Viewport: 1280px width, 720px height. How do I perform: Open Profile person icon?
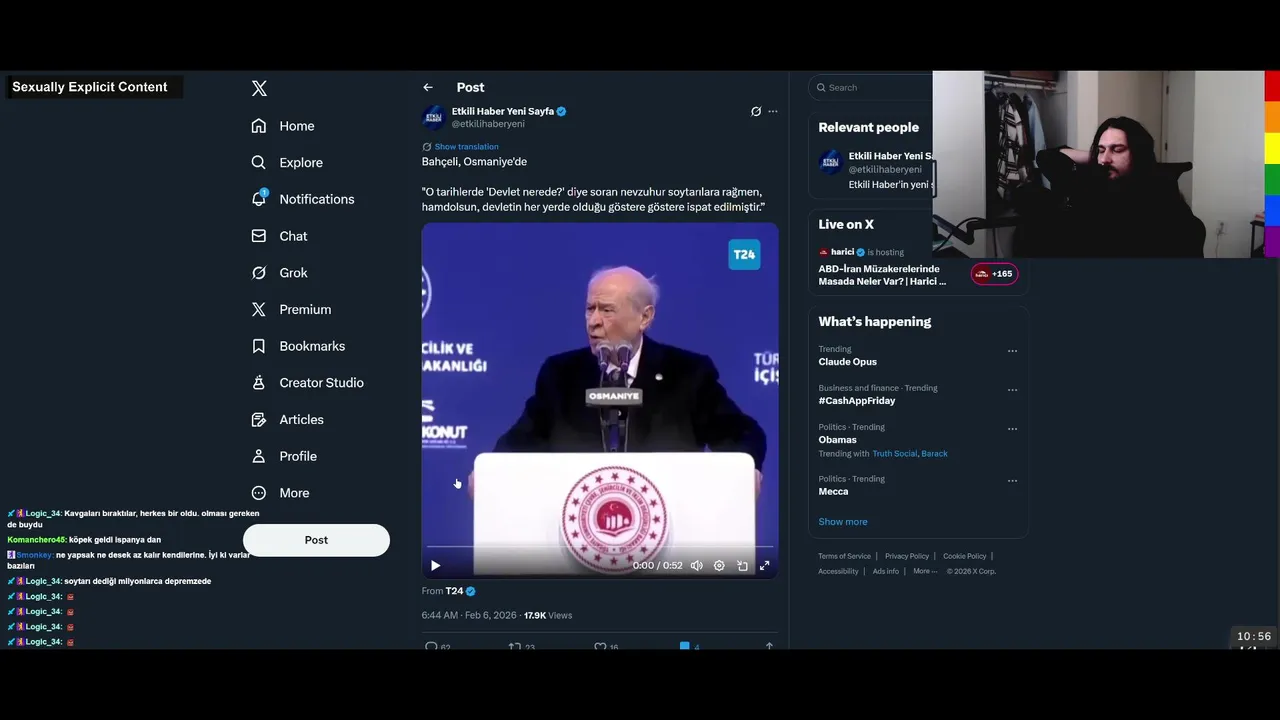(259, 456)
